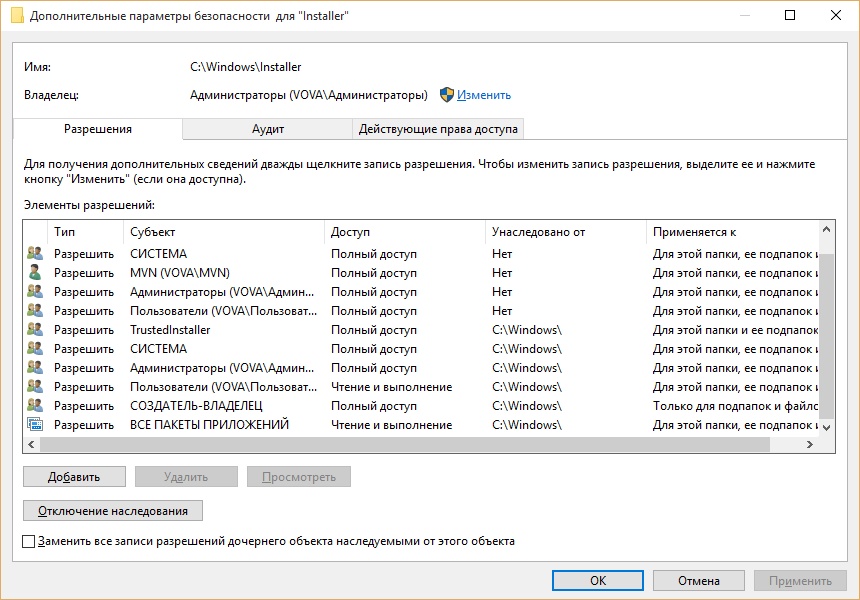
Task: Enable the replace child permission entries checkbox
Action: (x=28, y=541)
